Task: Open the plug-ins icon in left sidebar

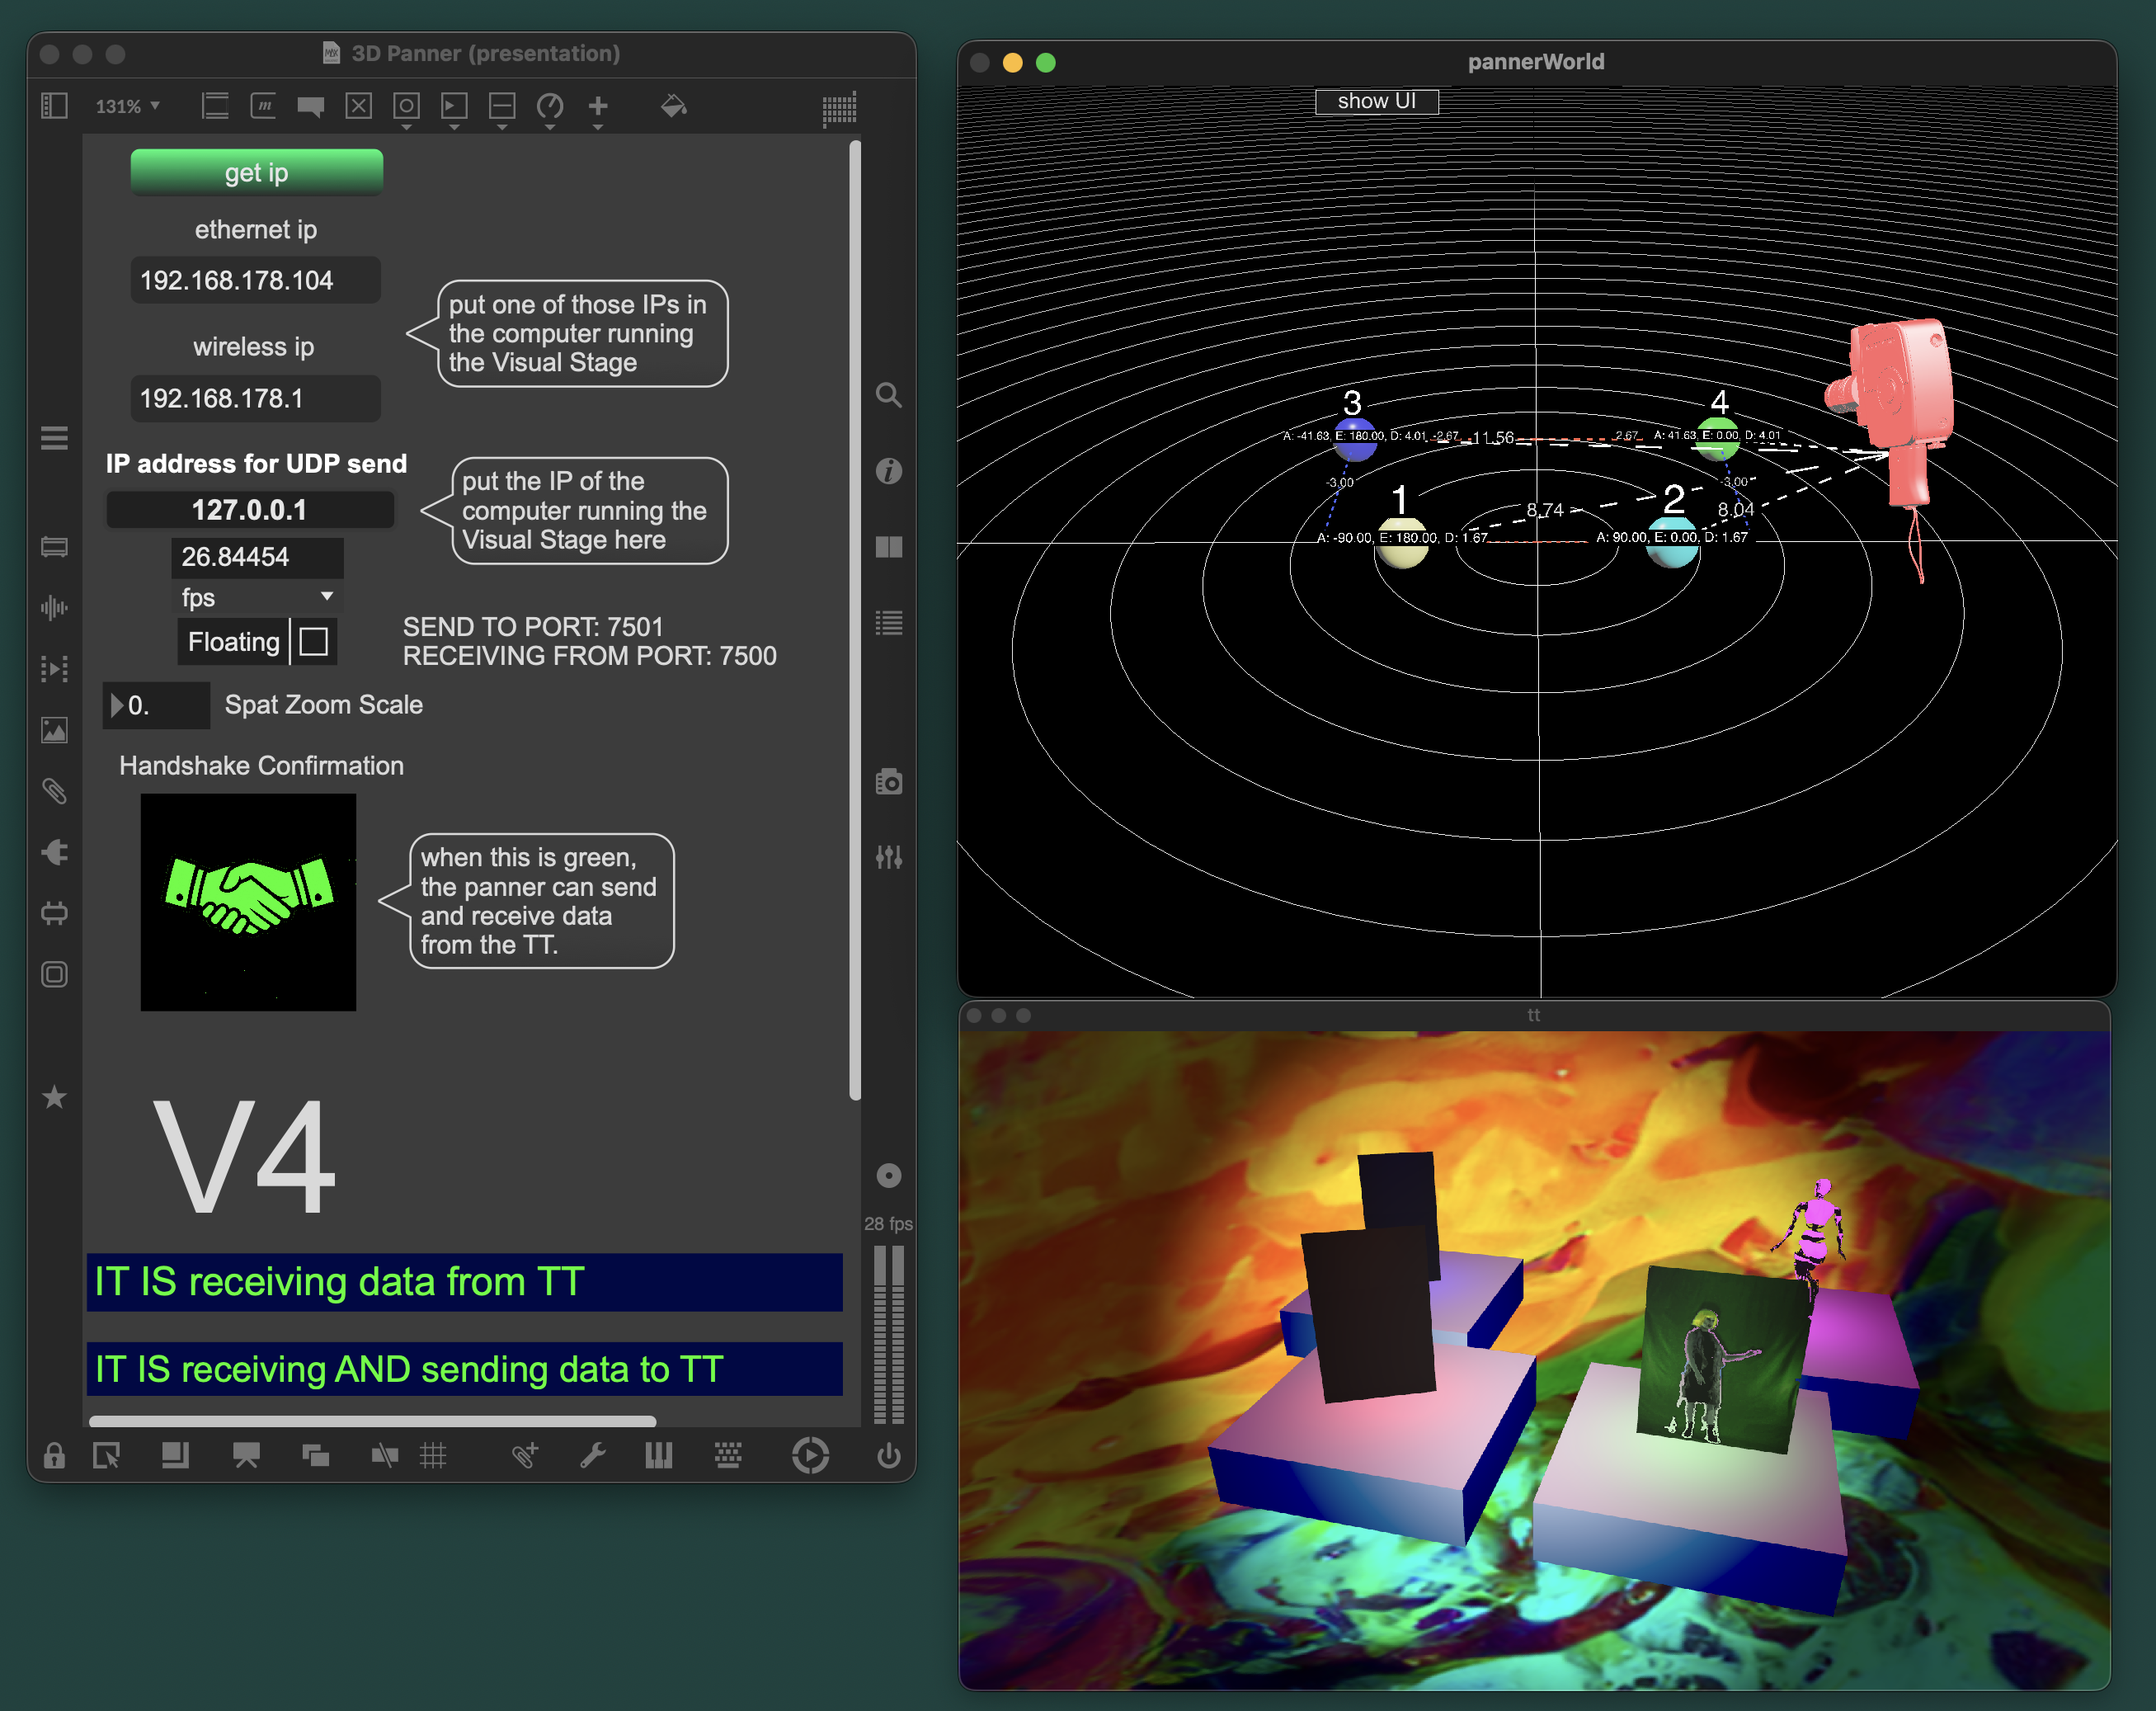Action: click(54, 852)
